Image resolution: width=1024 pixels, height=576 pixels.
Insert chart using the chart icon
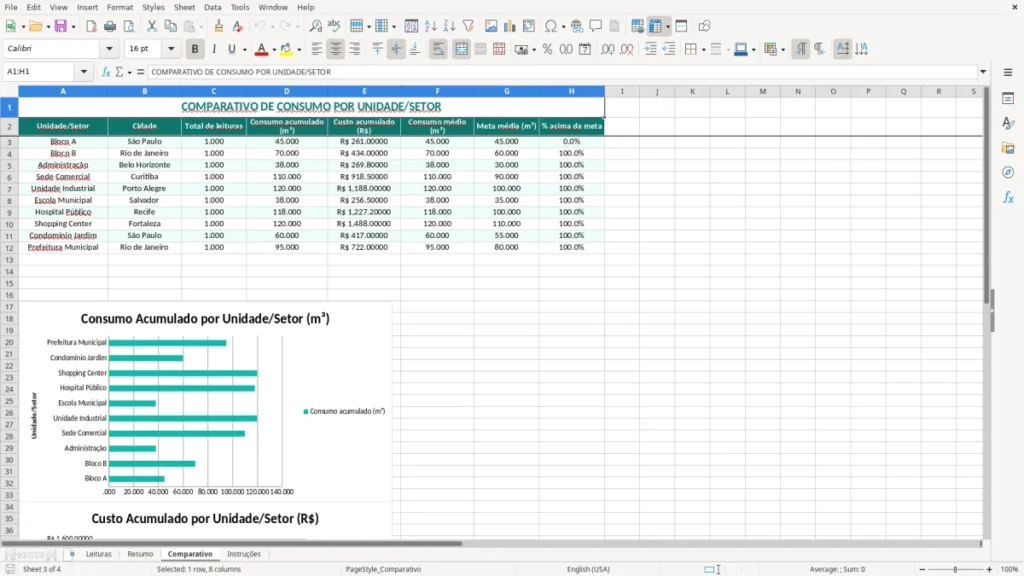[x=509, y=26]
